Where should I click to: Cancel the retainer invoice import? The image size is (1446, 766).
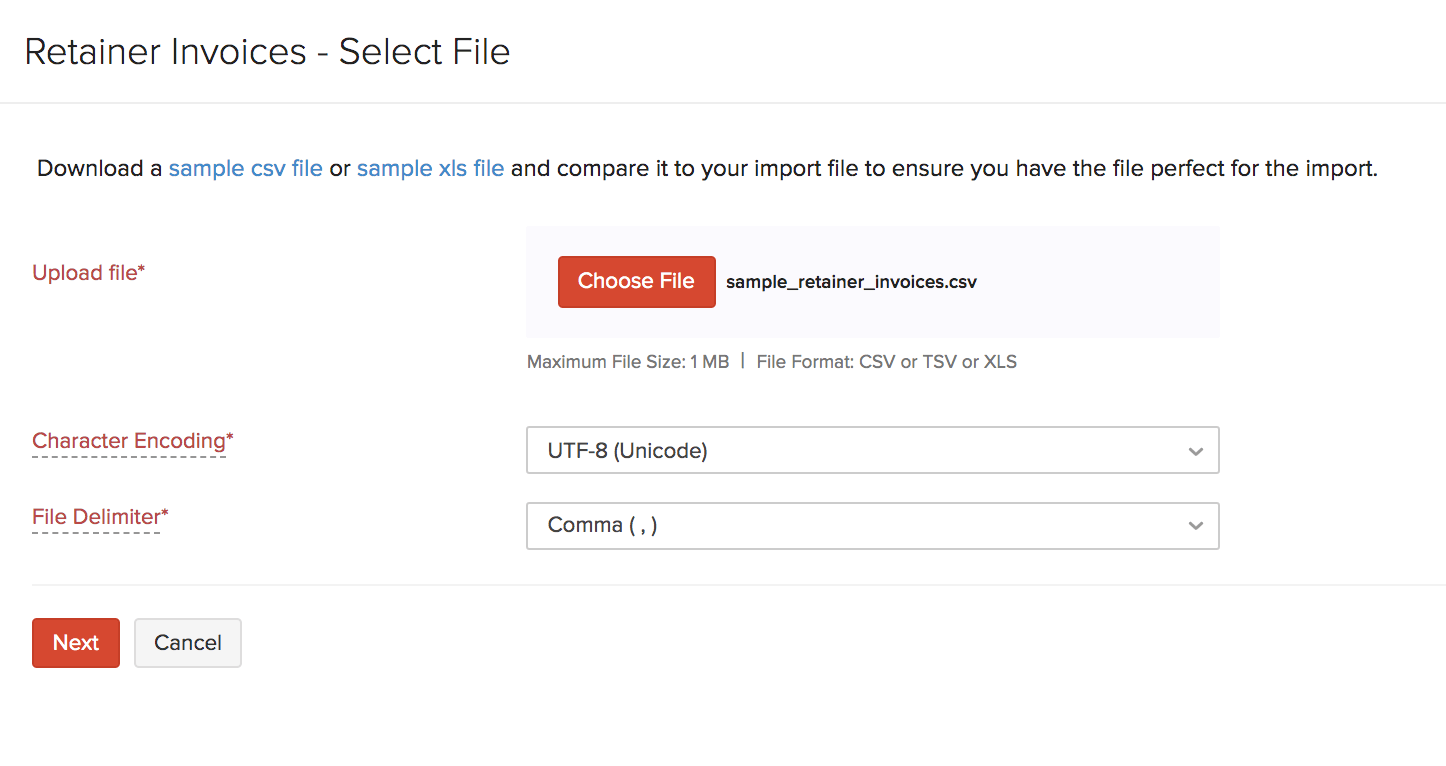[187, 642]
